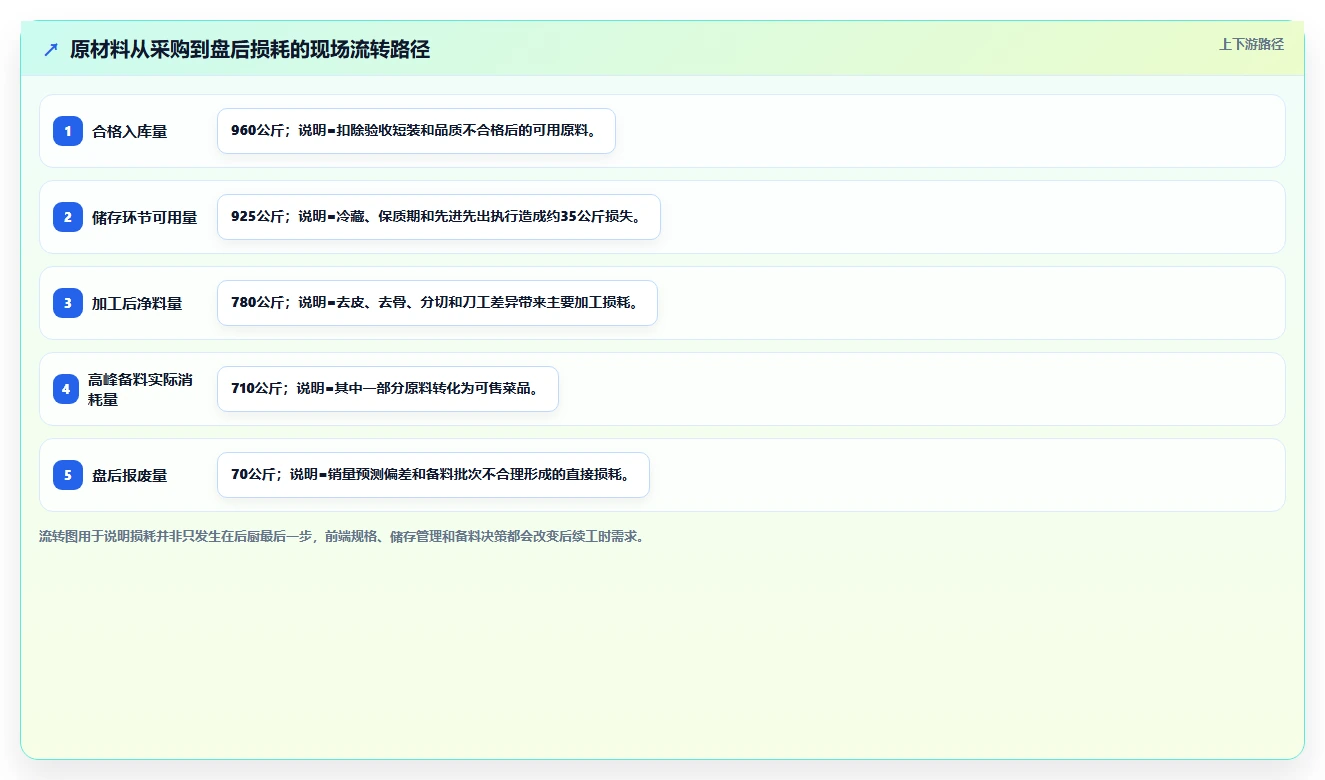Click the 上下游路径 label in header

coord(1251,44)
